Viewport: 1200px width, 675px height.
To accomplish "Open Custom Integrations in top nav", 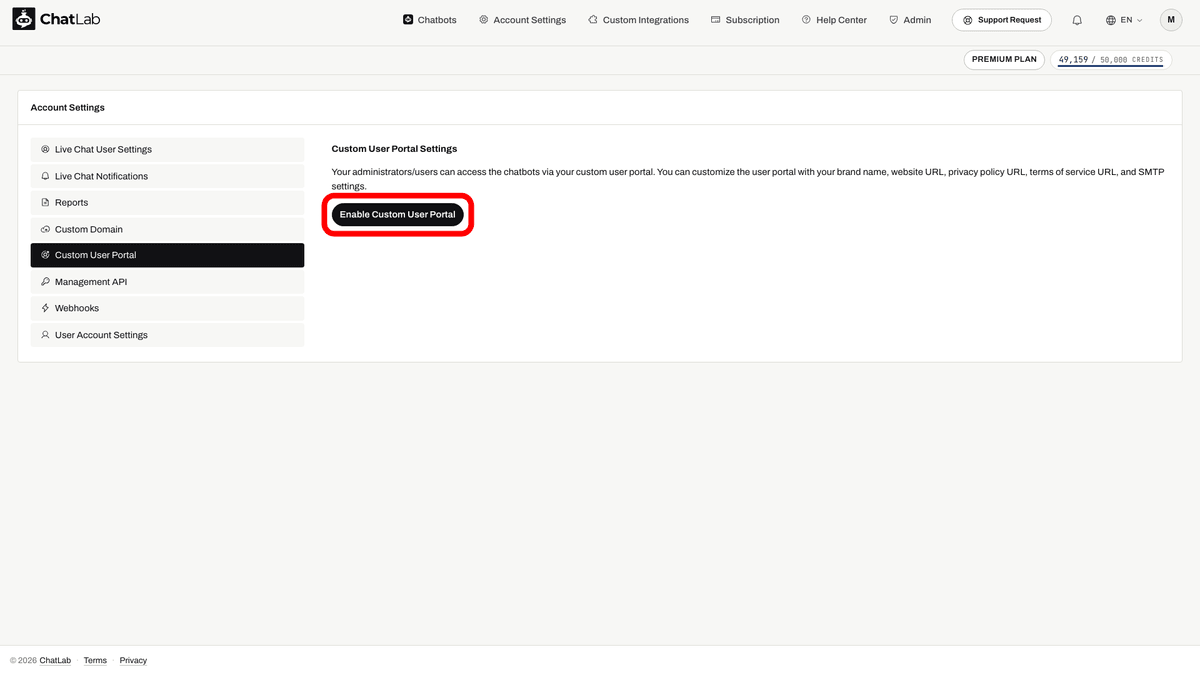I will (x=638, y=20).
